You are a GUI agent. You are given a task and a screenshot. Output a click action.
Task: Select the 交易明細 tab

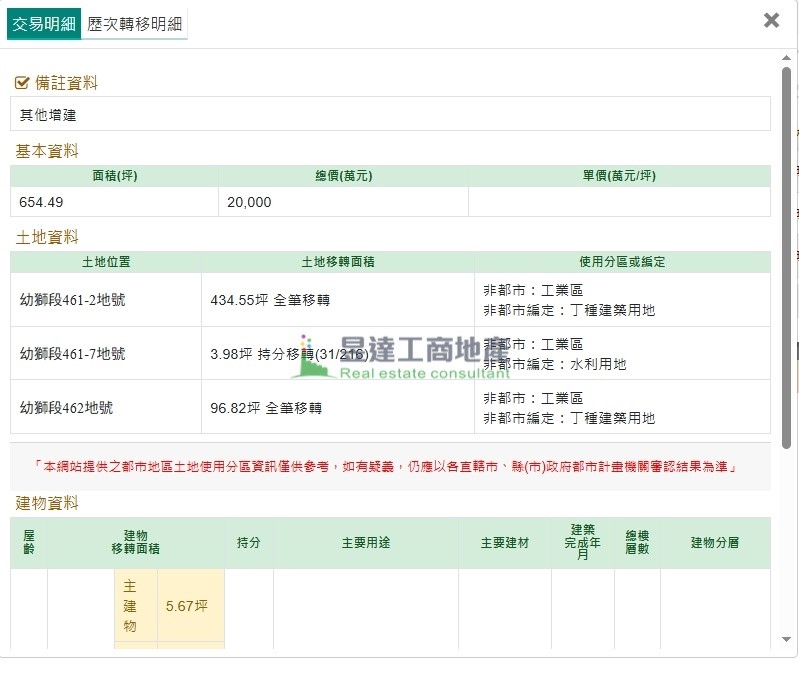44,24
